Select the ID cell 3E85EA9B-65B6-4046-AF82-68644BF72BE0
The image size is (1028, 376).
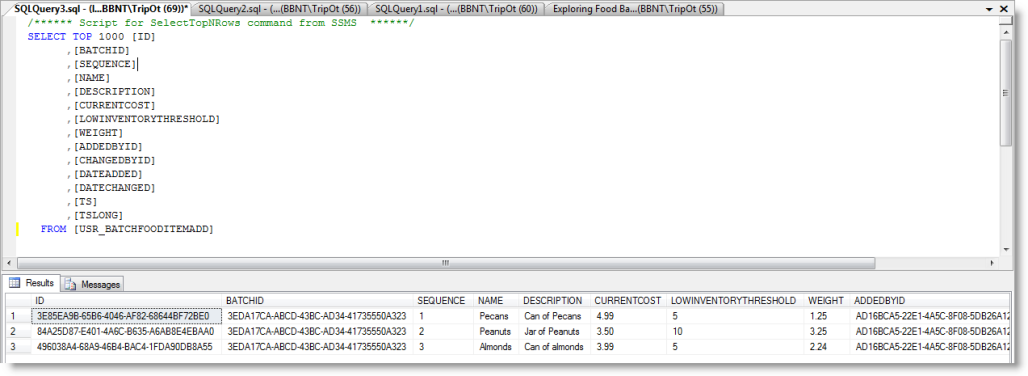126,316
